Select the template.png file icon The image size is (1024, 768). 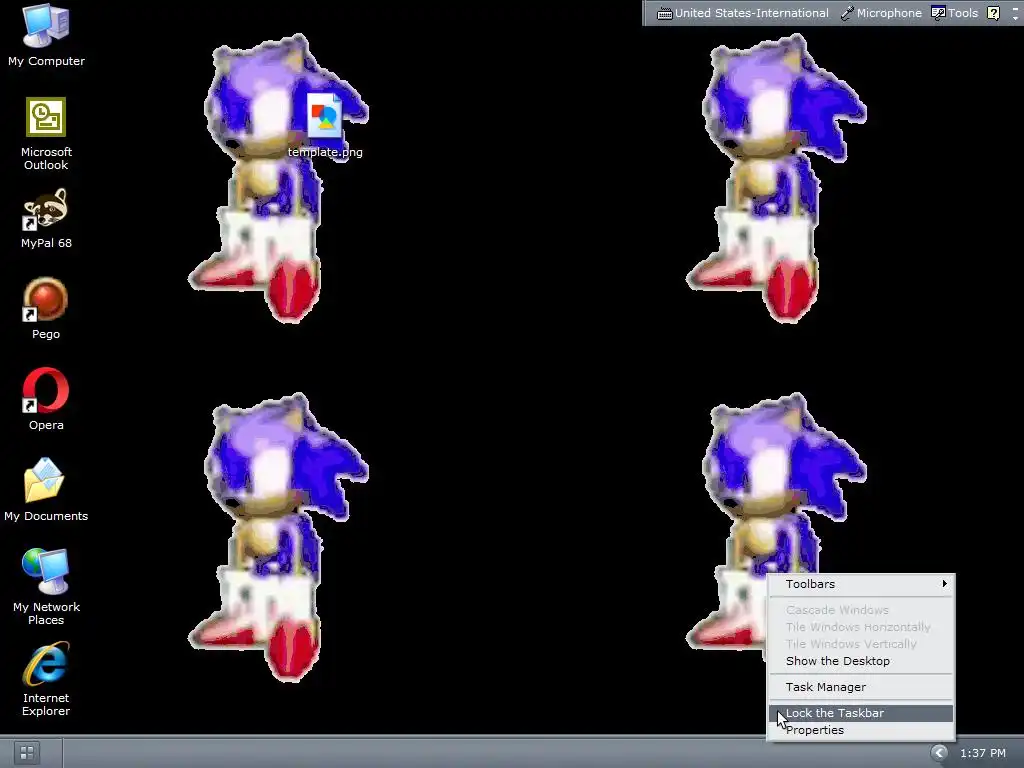pos(325,115)
